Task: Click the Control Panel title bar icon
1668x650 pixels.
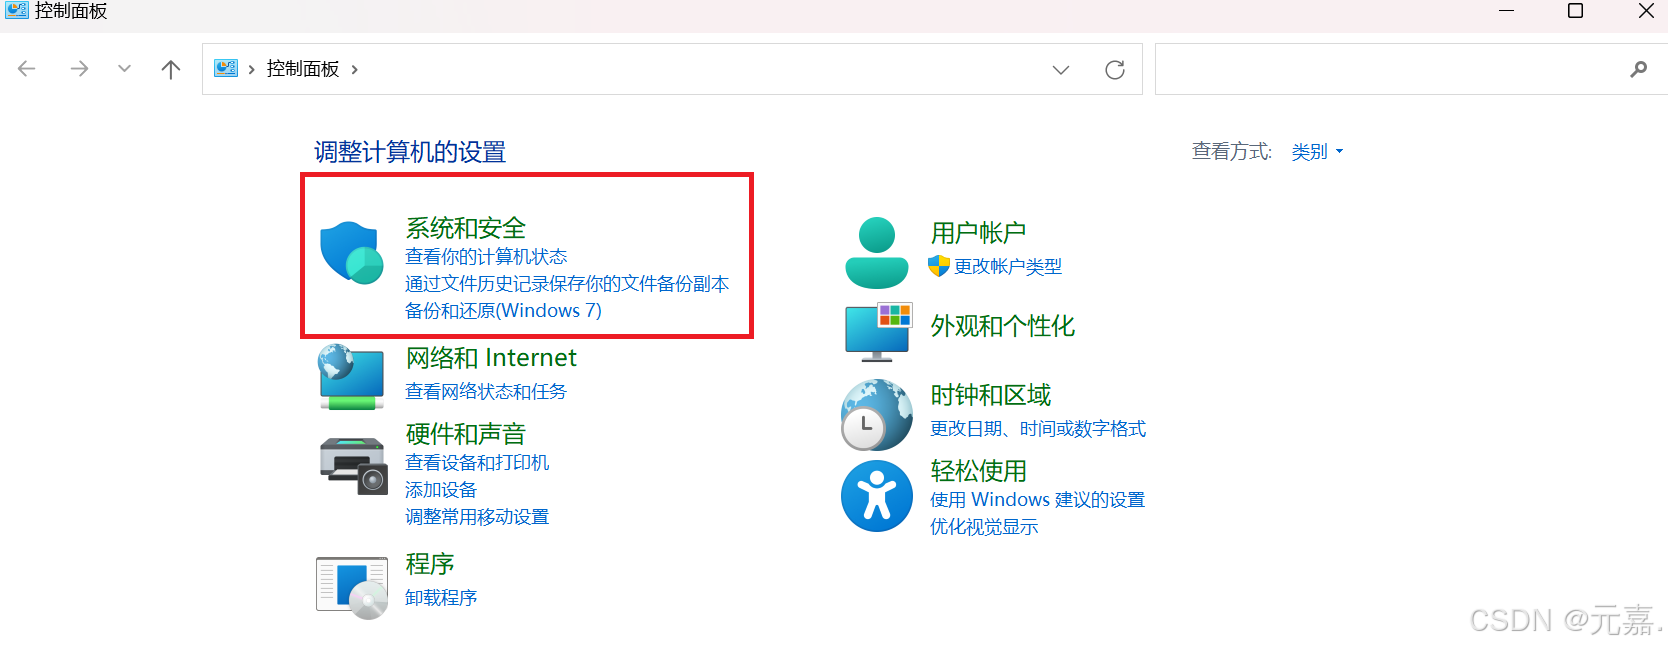Action: [x=17, y=11]
